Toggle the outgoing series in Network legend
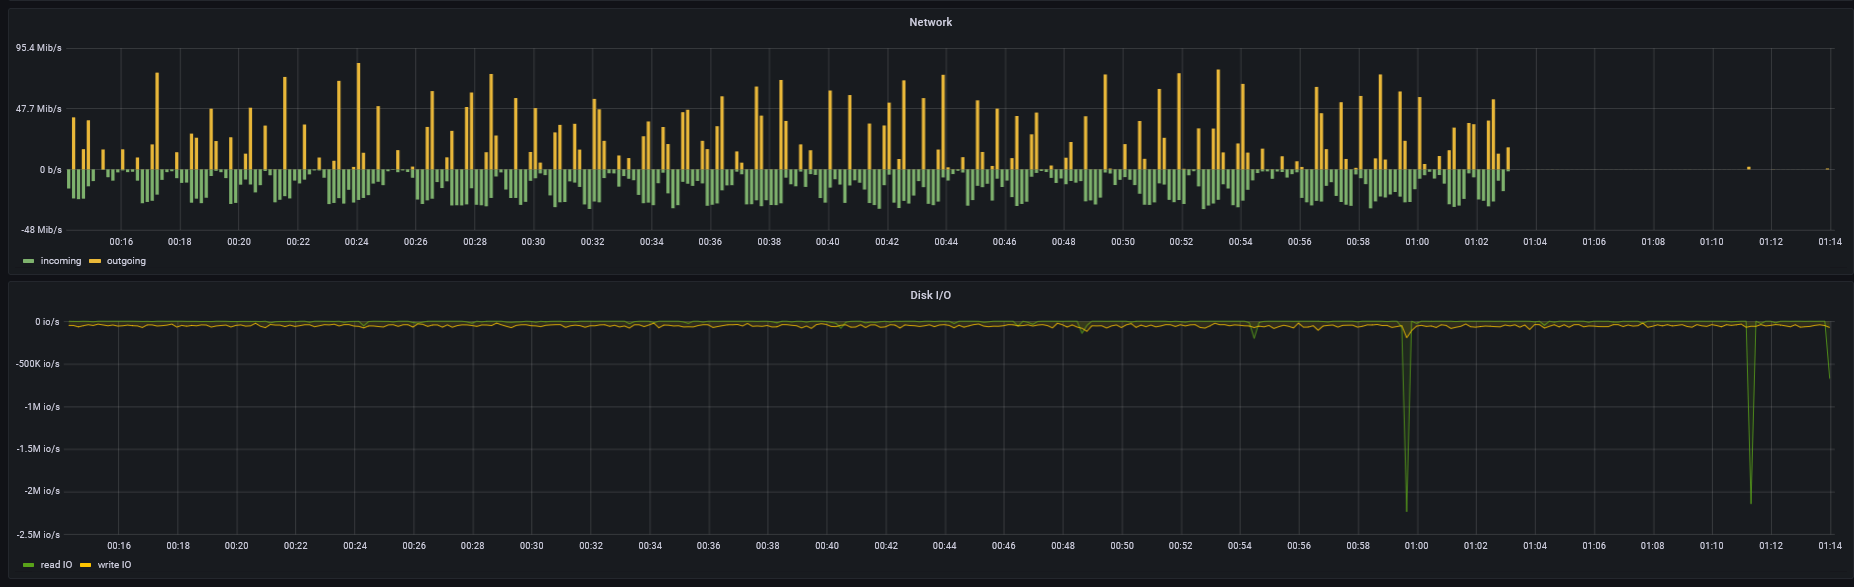 coord(126,261)
